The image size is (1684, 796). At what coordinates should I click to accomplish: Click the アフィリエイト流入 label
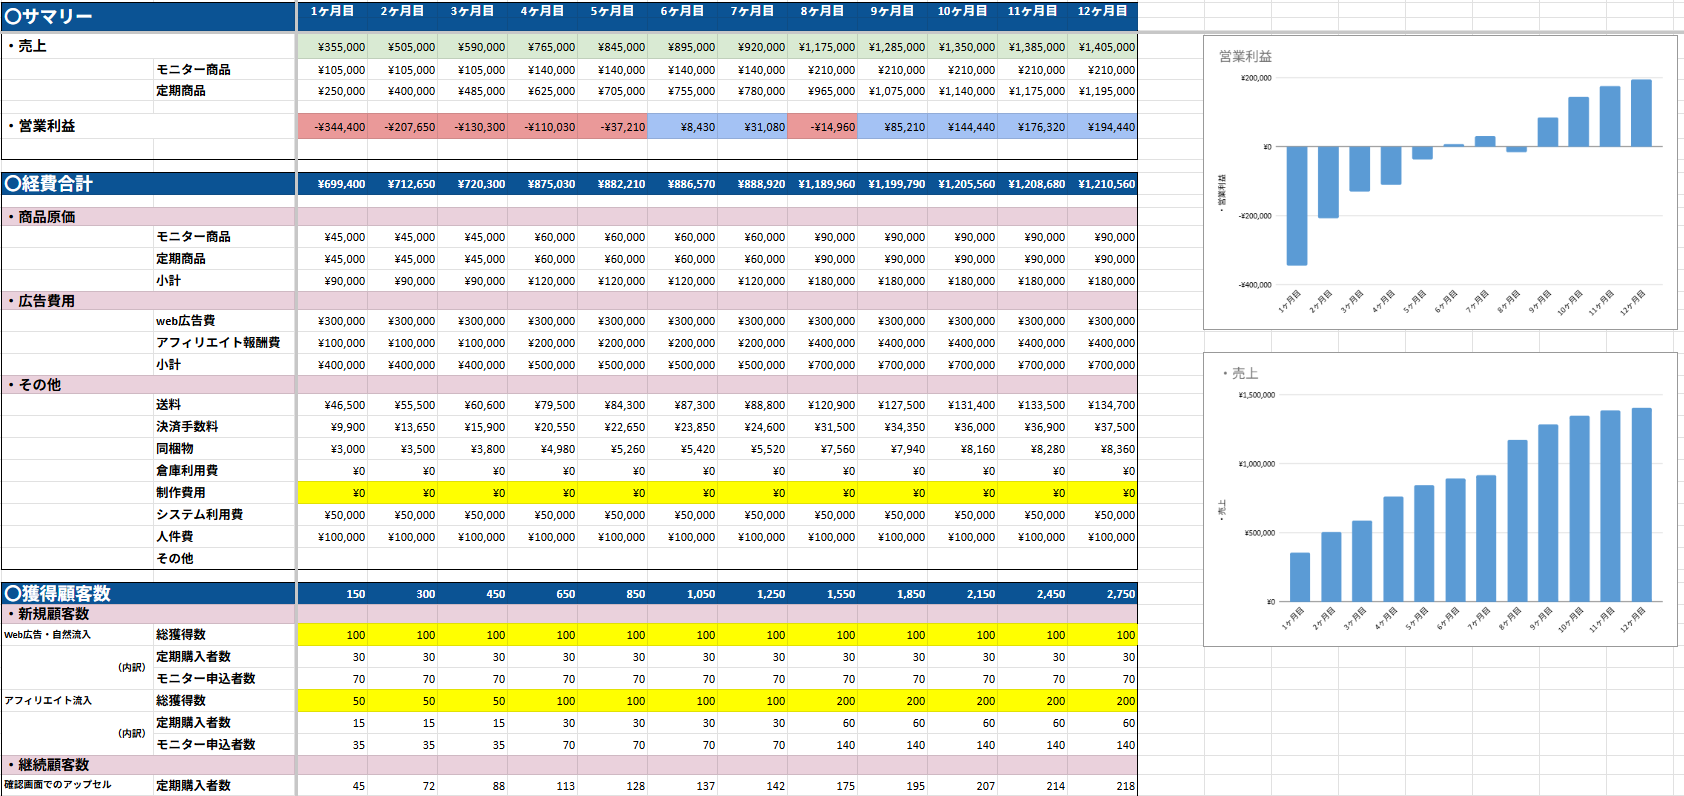pyautogui.click(x=47, y=701)
